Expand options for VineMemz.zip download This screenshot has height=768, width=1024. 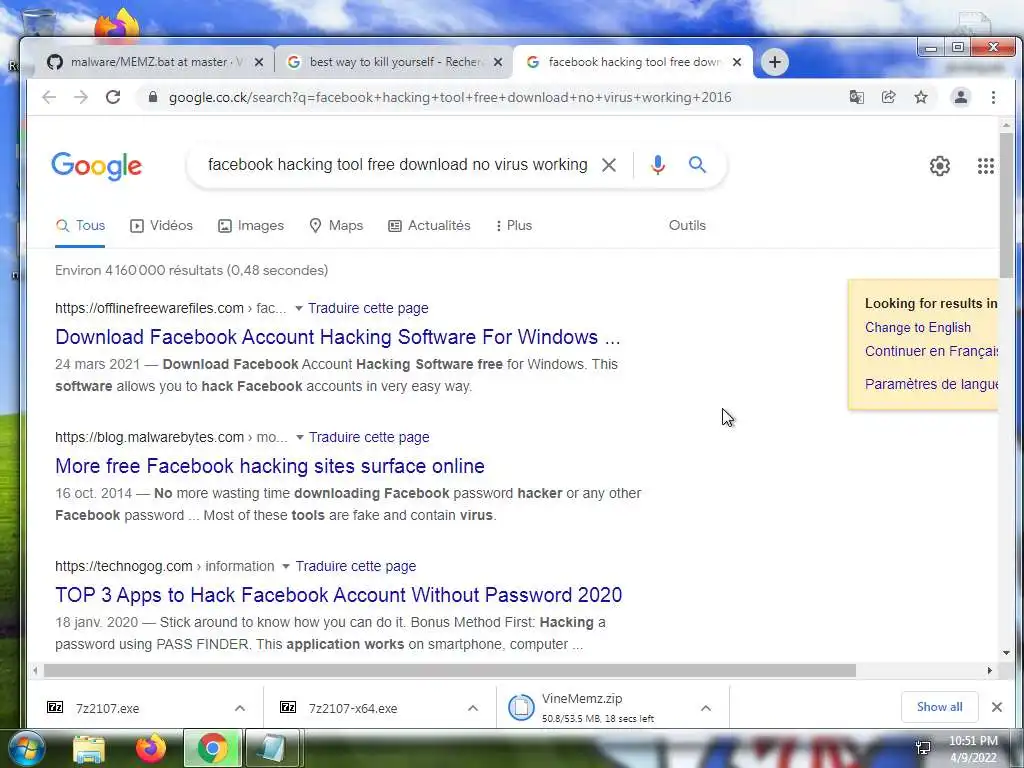[706, 708]
